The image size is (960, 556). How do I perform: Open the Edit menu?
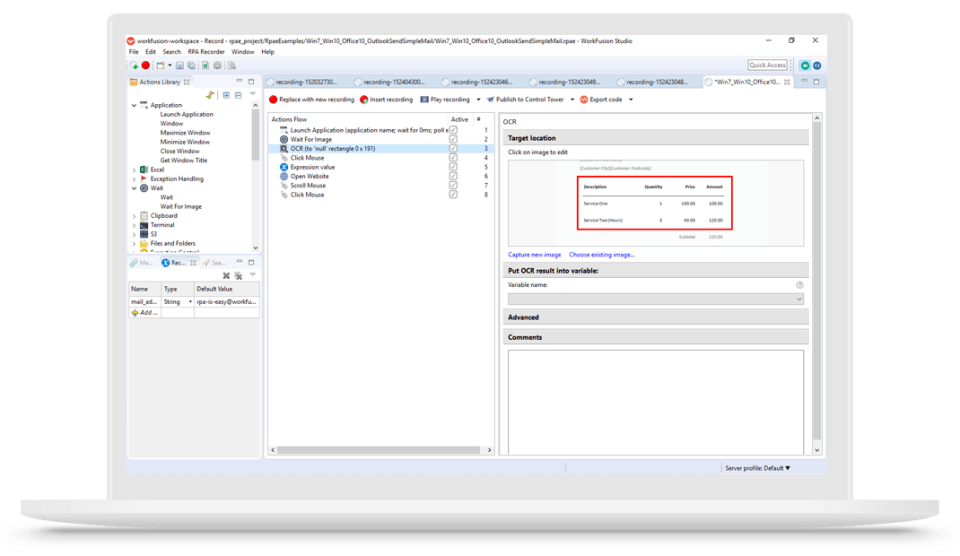150,52
